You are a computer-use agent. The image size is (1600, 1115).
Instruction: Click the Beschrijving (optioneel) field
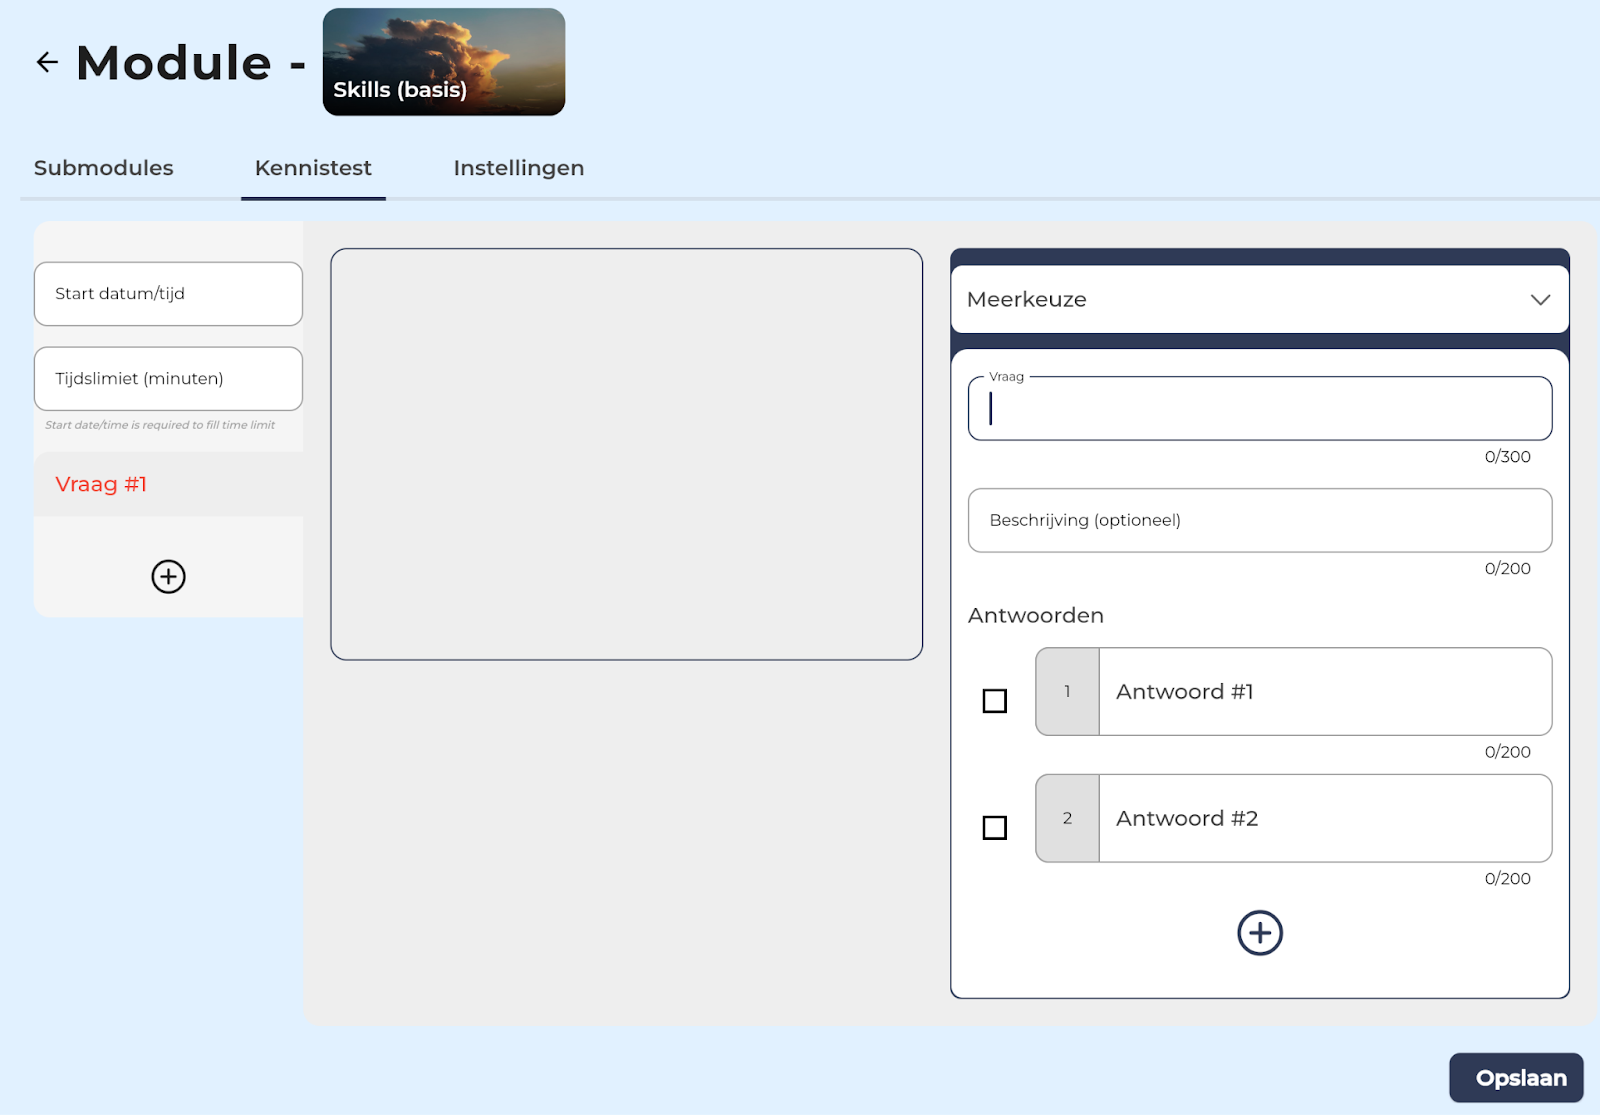pos(1260,520)
